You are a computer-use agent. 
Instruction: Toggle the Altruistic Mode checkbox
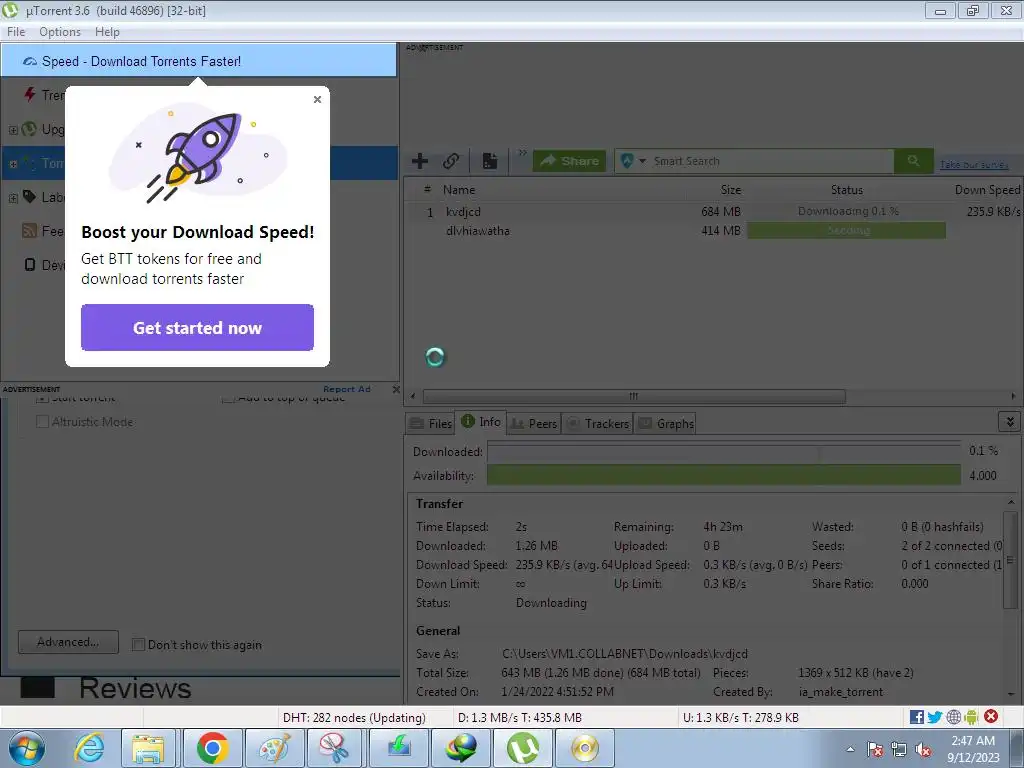(x=42, y=422)
